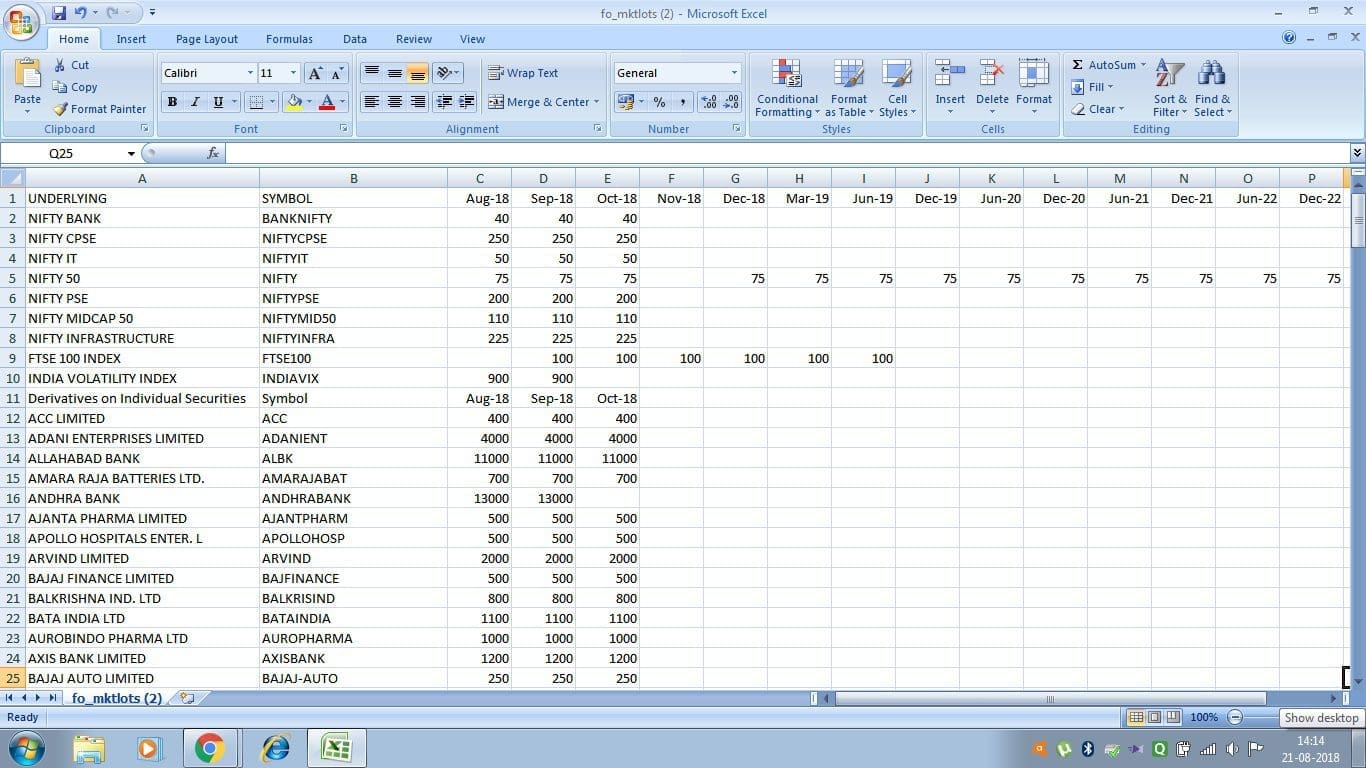This screenshot has width=1366, height=768.
Task: Click the Merge & Center icon
Action: 541,102
